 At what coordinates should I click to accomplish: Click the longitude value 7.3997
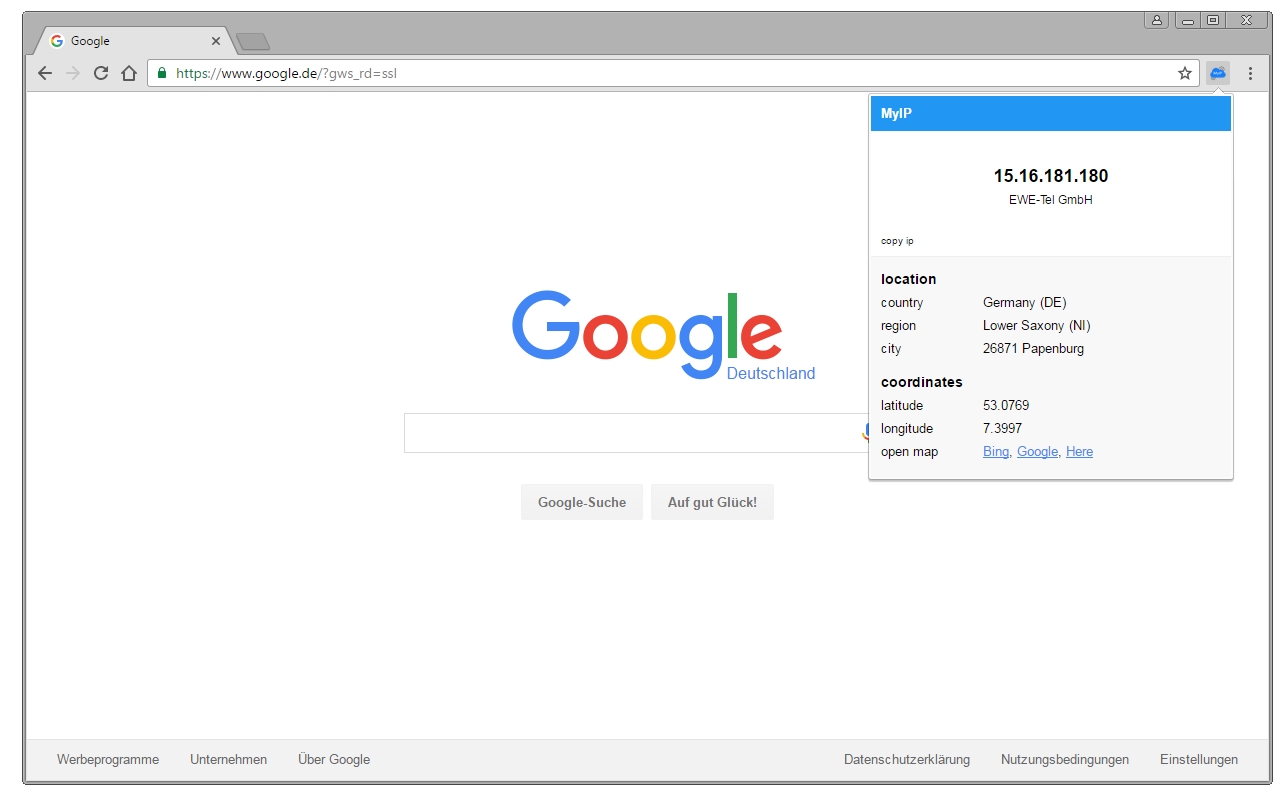tap(1002, 428)
